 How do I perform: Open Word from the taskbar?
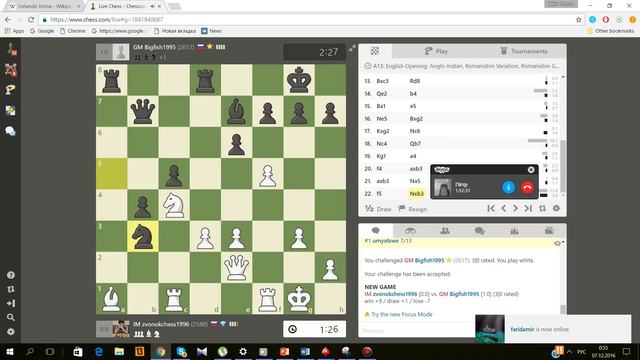305,351
